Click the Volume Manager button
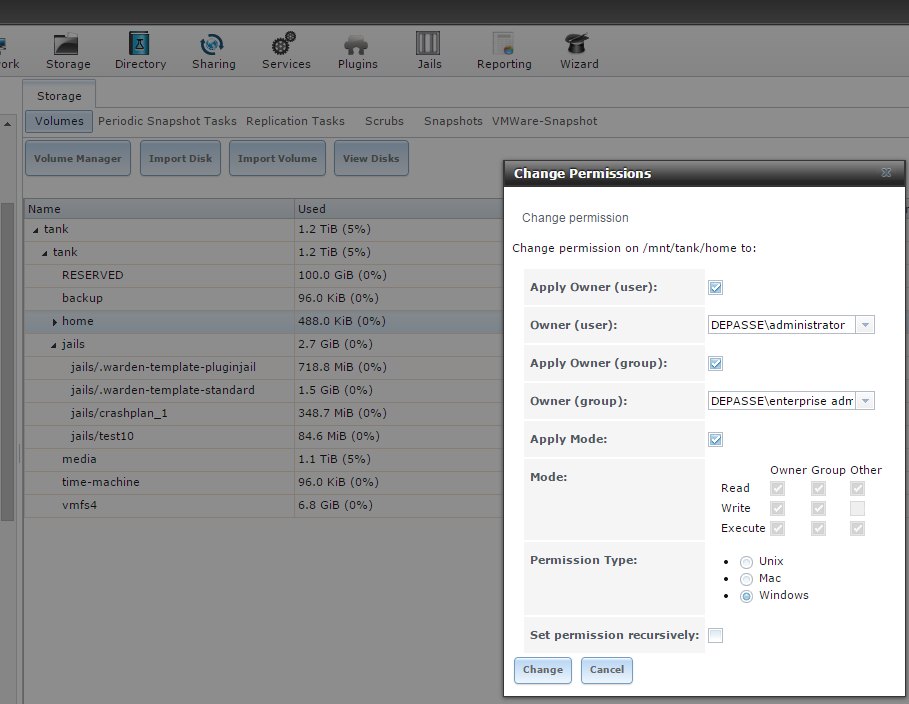Image resolution: width=909 pixels, height=704 pixels. pos(78,158)
